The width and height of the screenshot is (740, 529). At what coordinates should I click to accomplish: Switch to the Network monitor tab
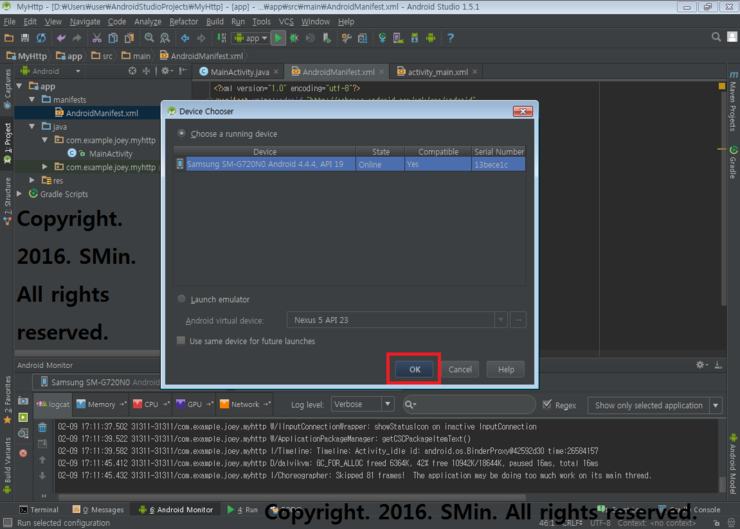tap(245, 404)
